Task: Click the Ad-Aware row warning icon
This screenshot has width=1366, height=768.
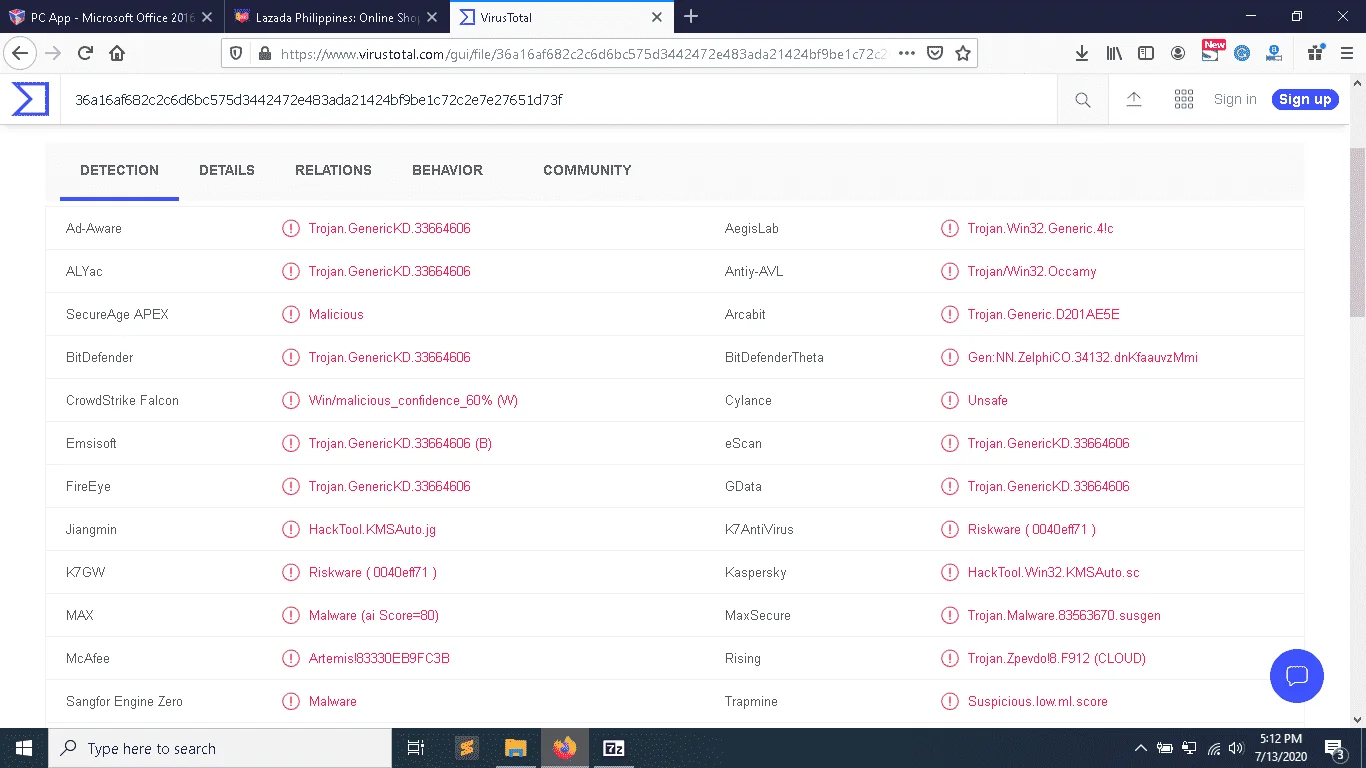Action: click(x=290, y=228)
